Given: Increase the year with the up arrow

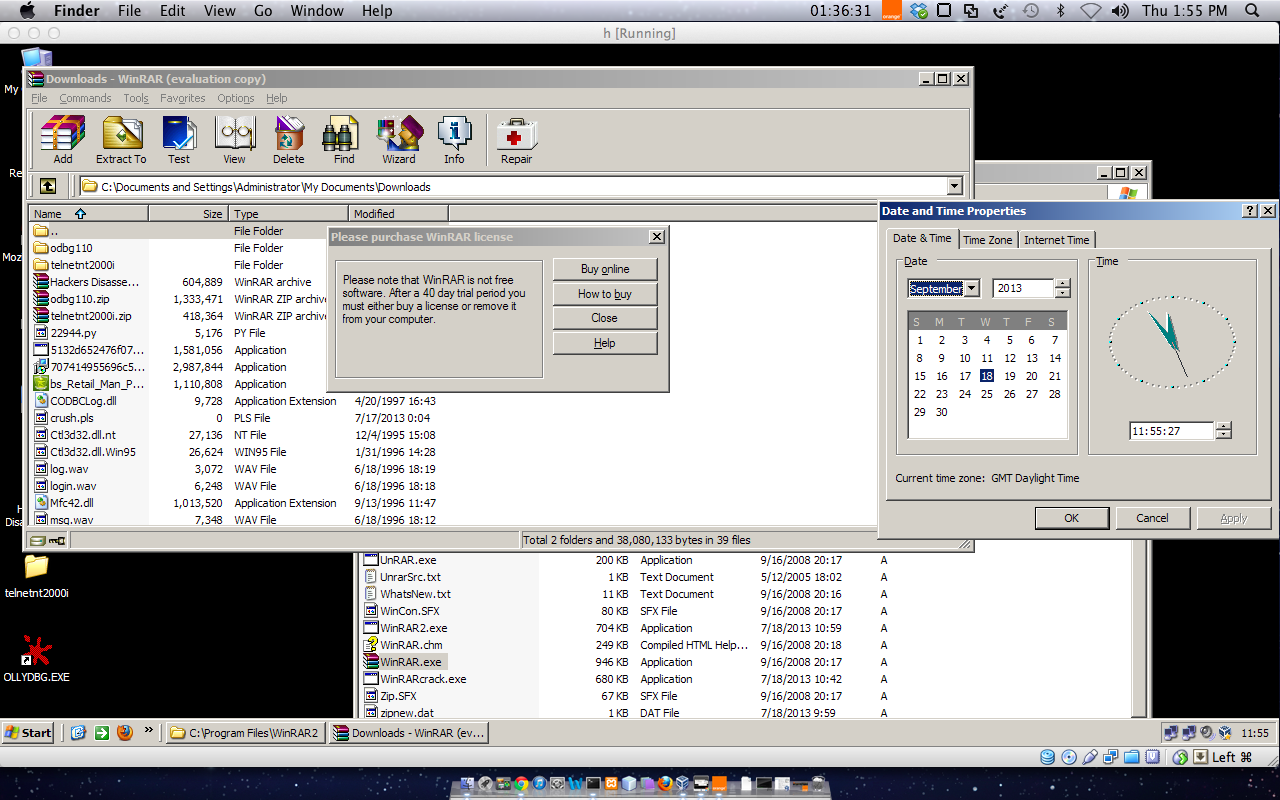Looking at the screenshot, I should click(1062, 284).
